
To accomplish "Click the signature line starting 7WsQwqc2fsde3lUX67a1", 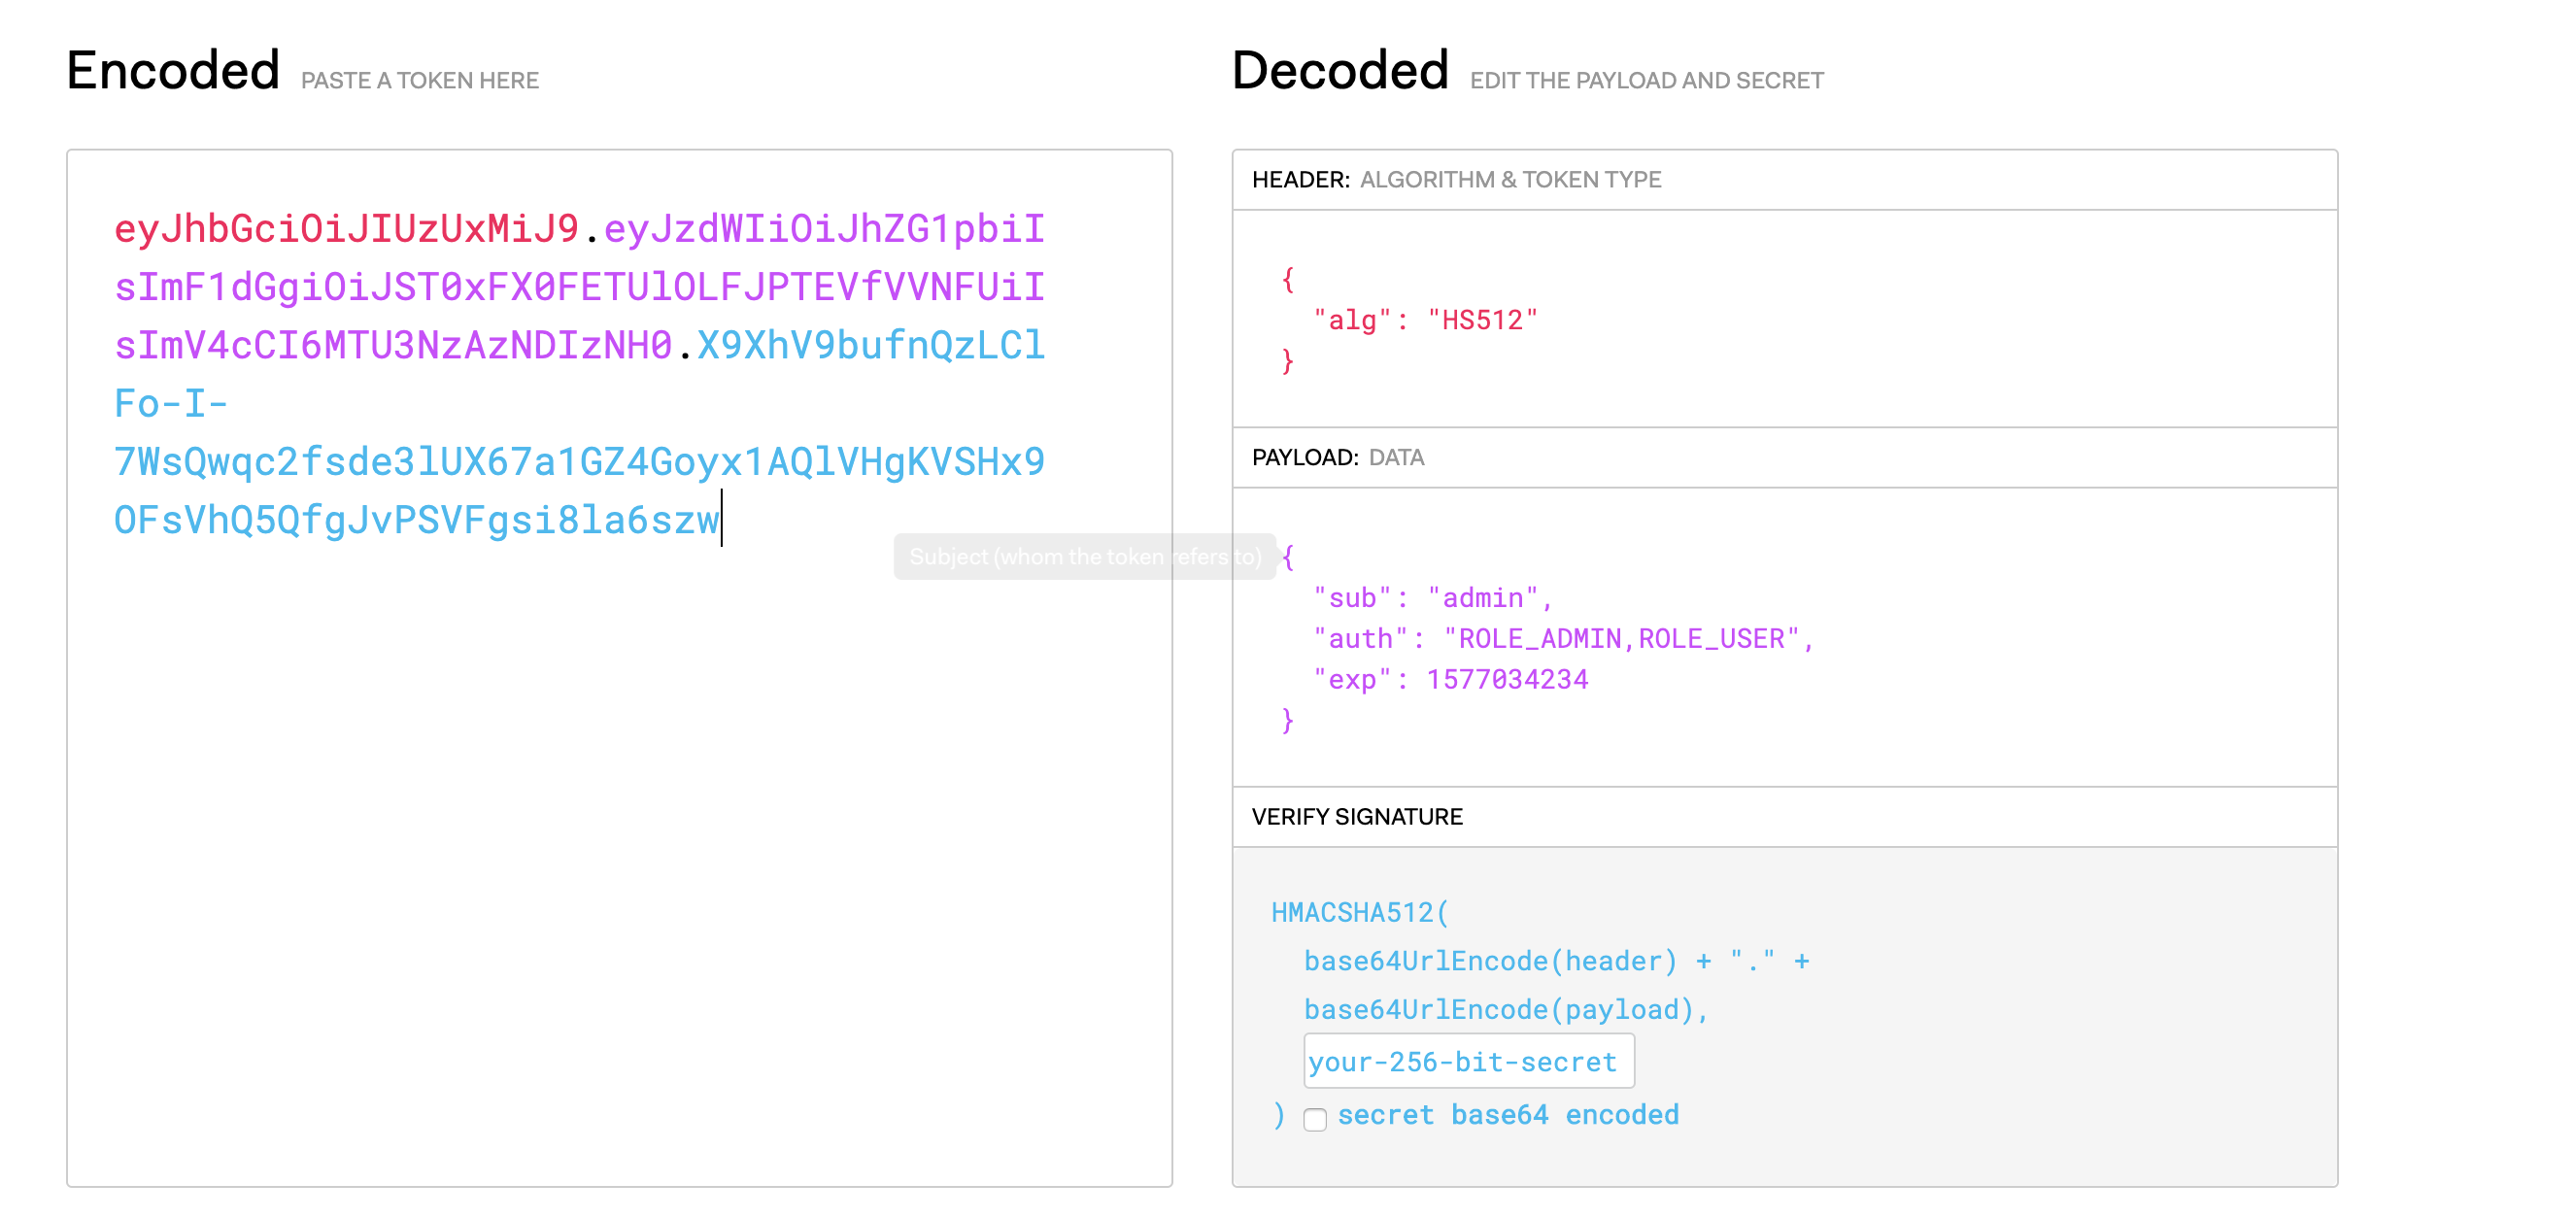I will point(579,462).
